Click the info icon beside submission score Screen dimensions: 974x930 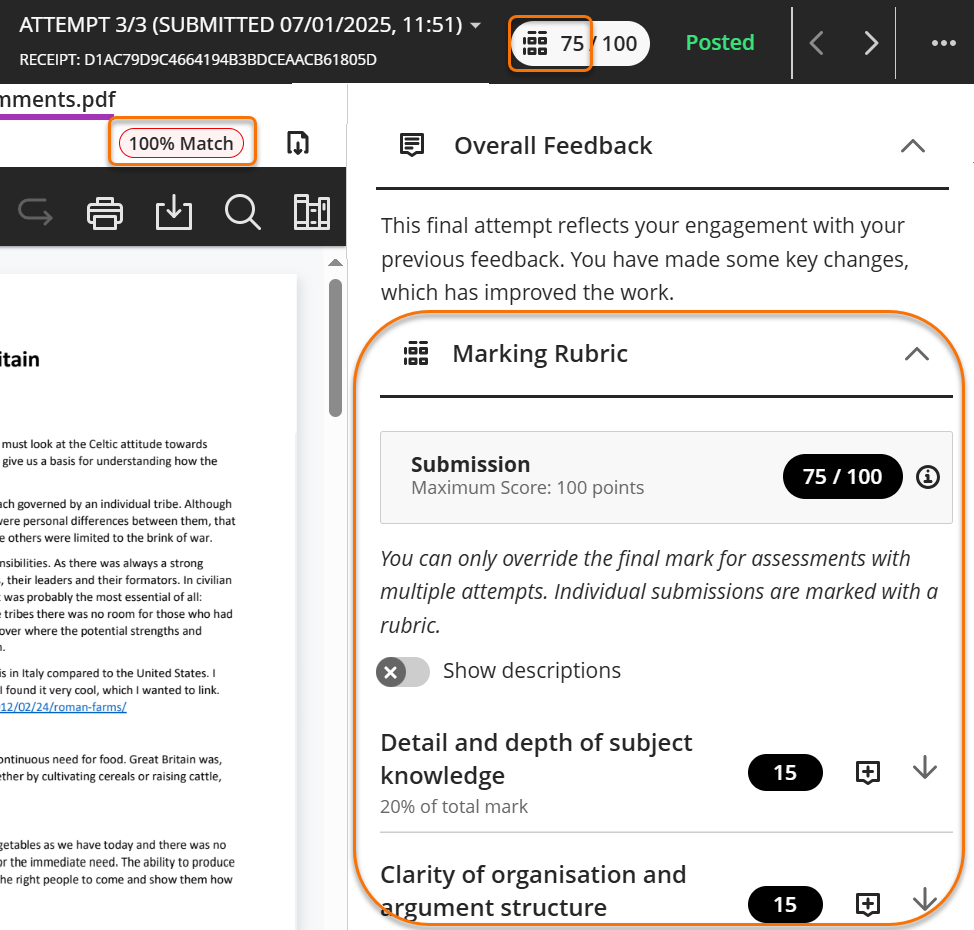928,477
